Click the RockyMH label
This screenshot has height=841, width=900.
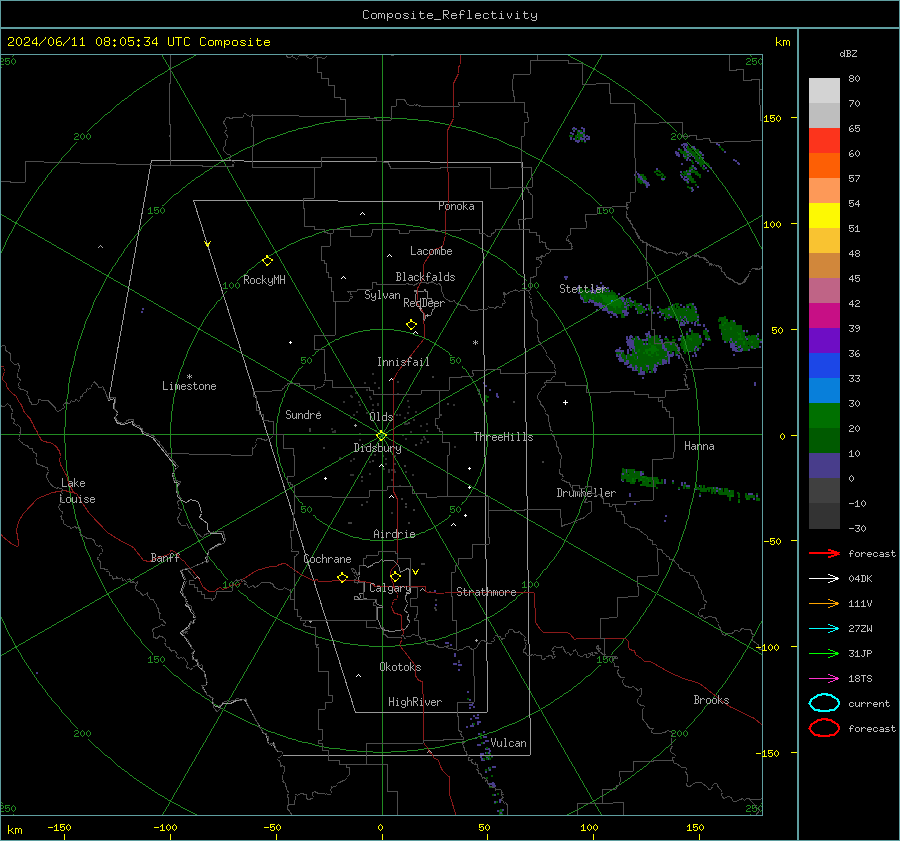pyautogui.click(x=264, y=280)
